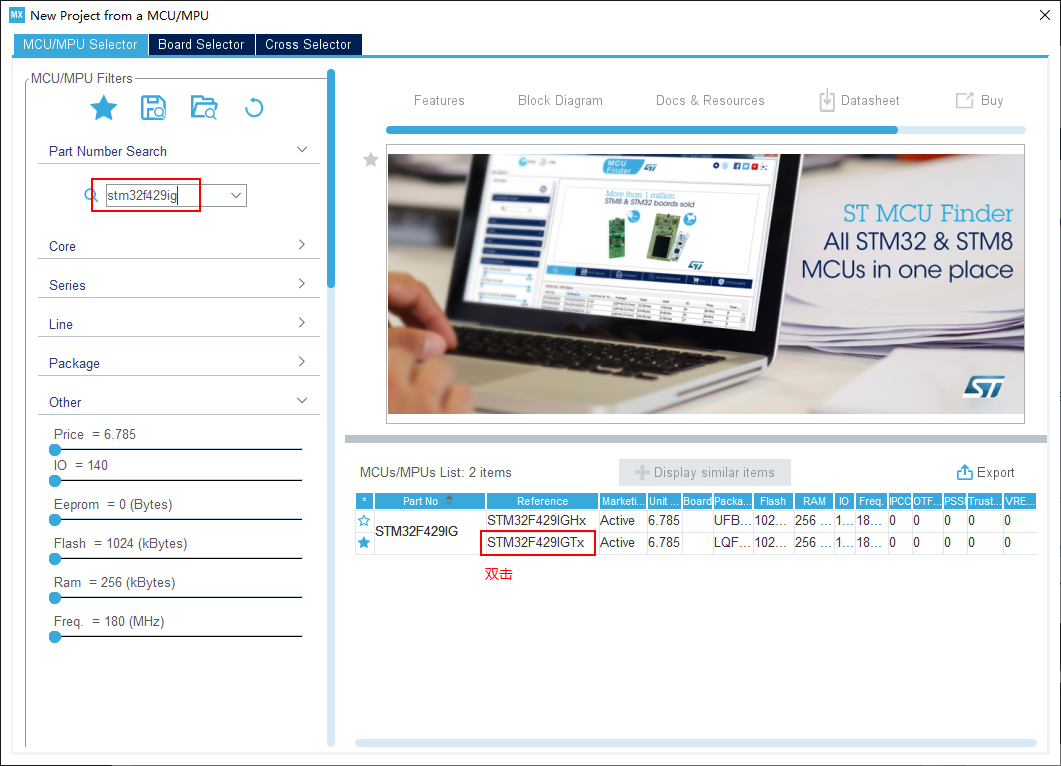
Task: Sort by the RAM column header
Action: click(814, 501)
